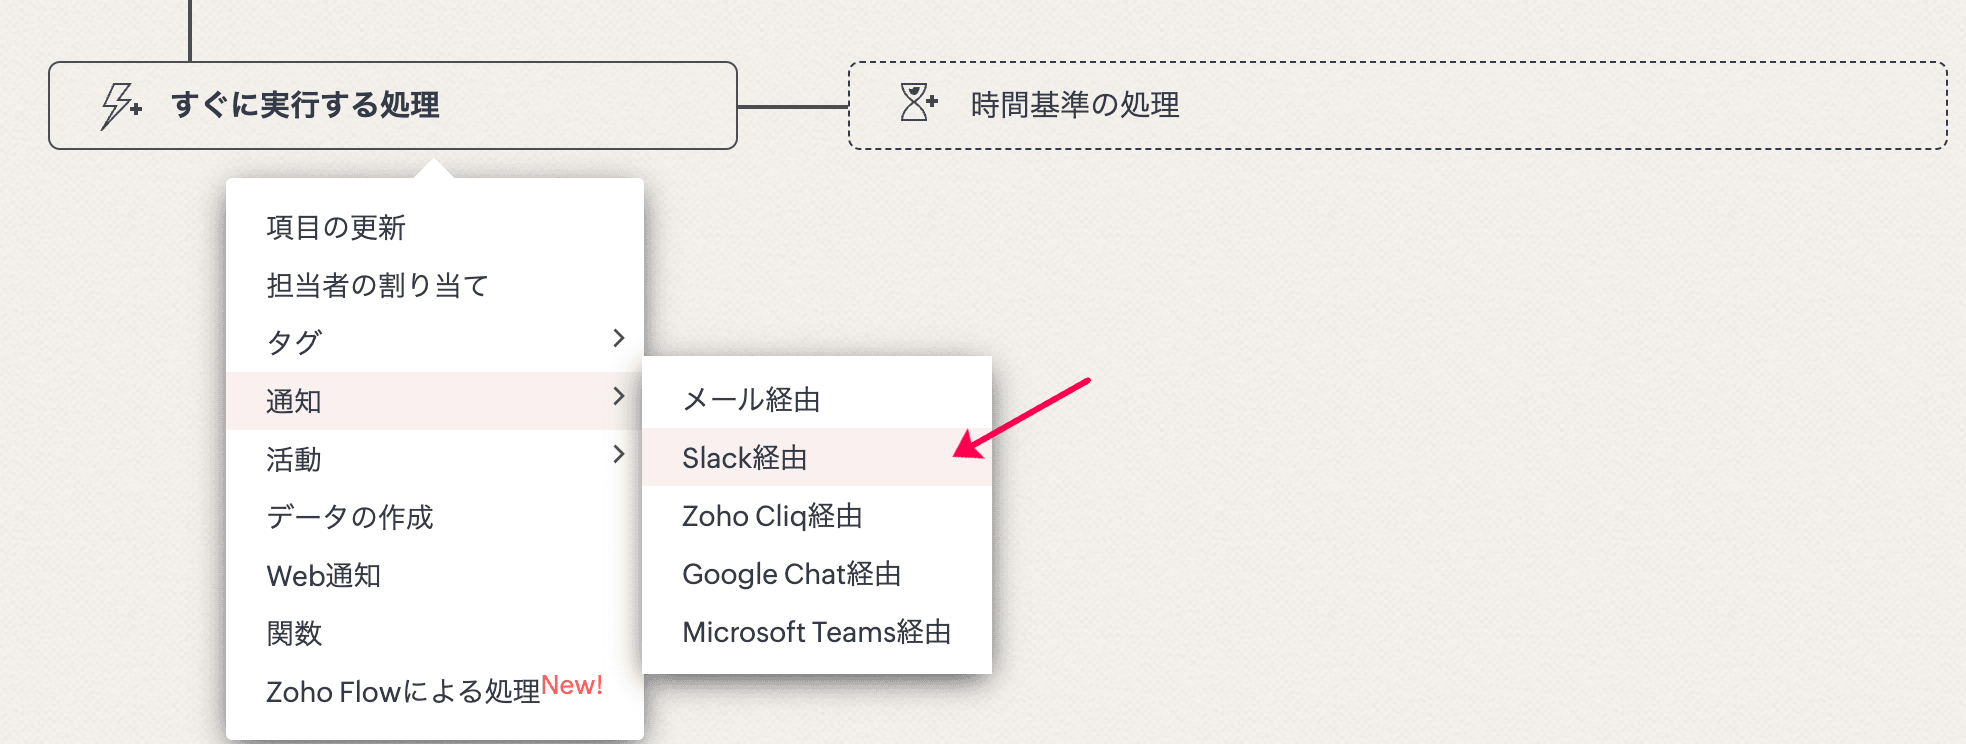Open the タグ menu item

point(294,343)
